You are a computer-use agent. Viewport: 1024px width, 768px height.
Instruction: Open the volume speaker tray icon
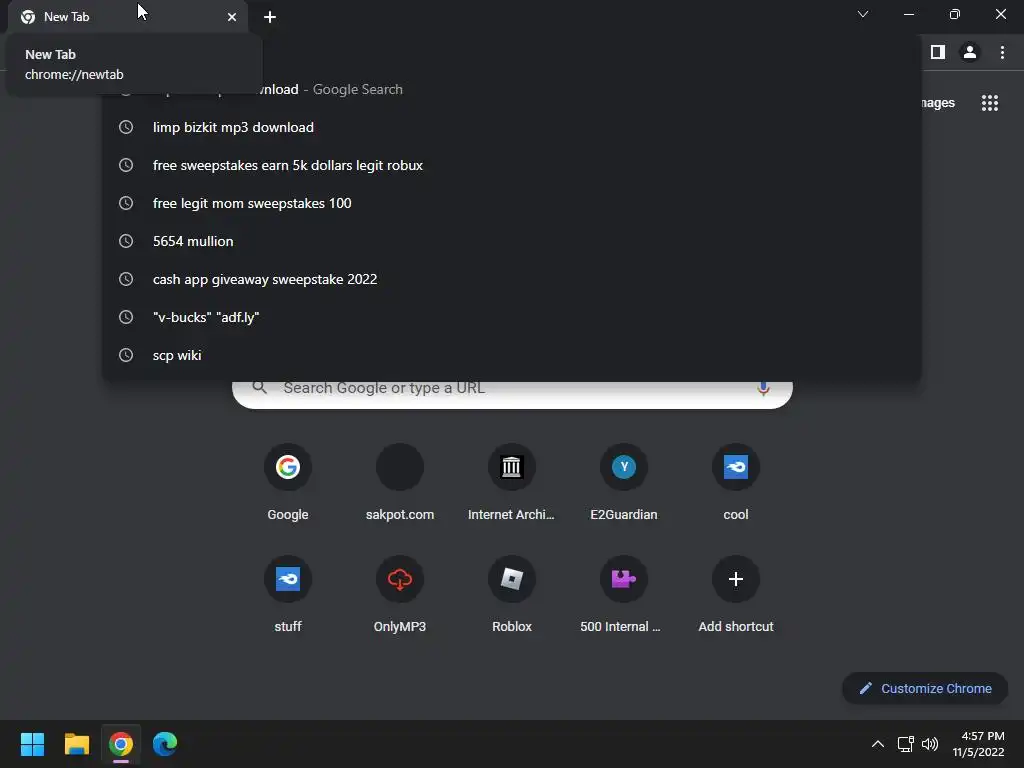coord(930,744)
